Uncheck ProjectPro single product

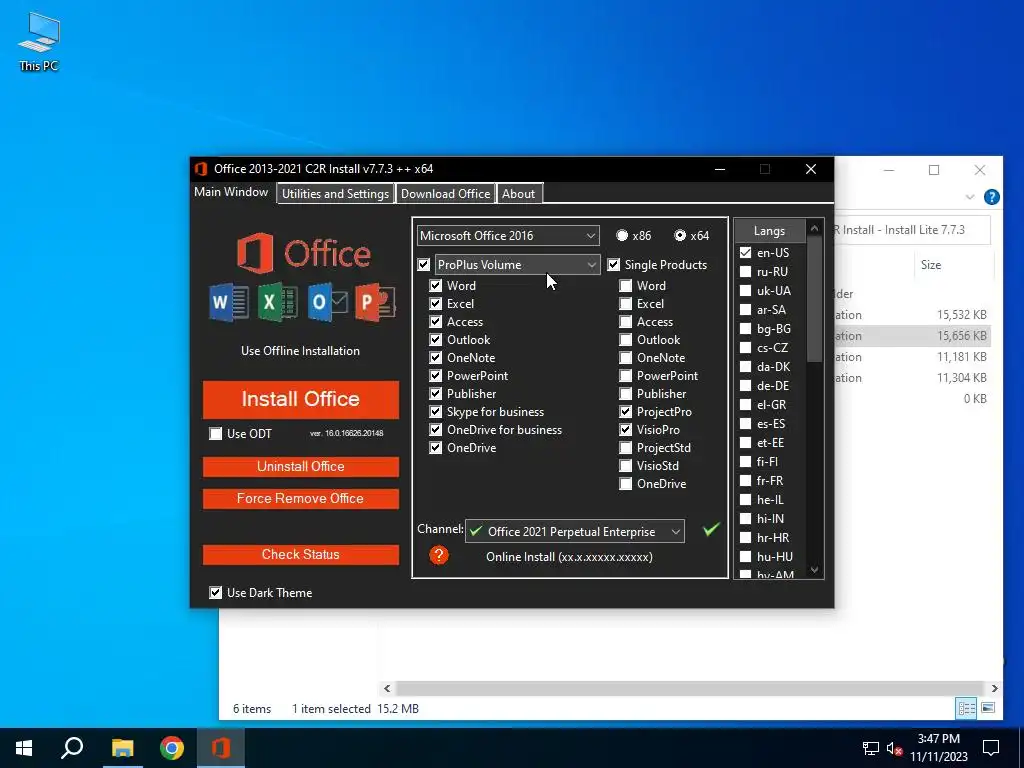(x=626, y=411)
